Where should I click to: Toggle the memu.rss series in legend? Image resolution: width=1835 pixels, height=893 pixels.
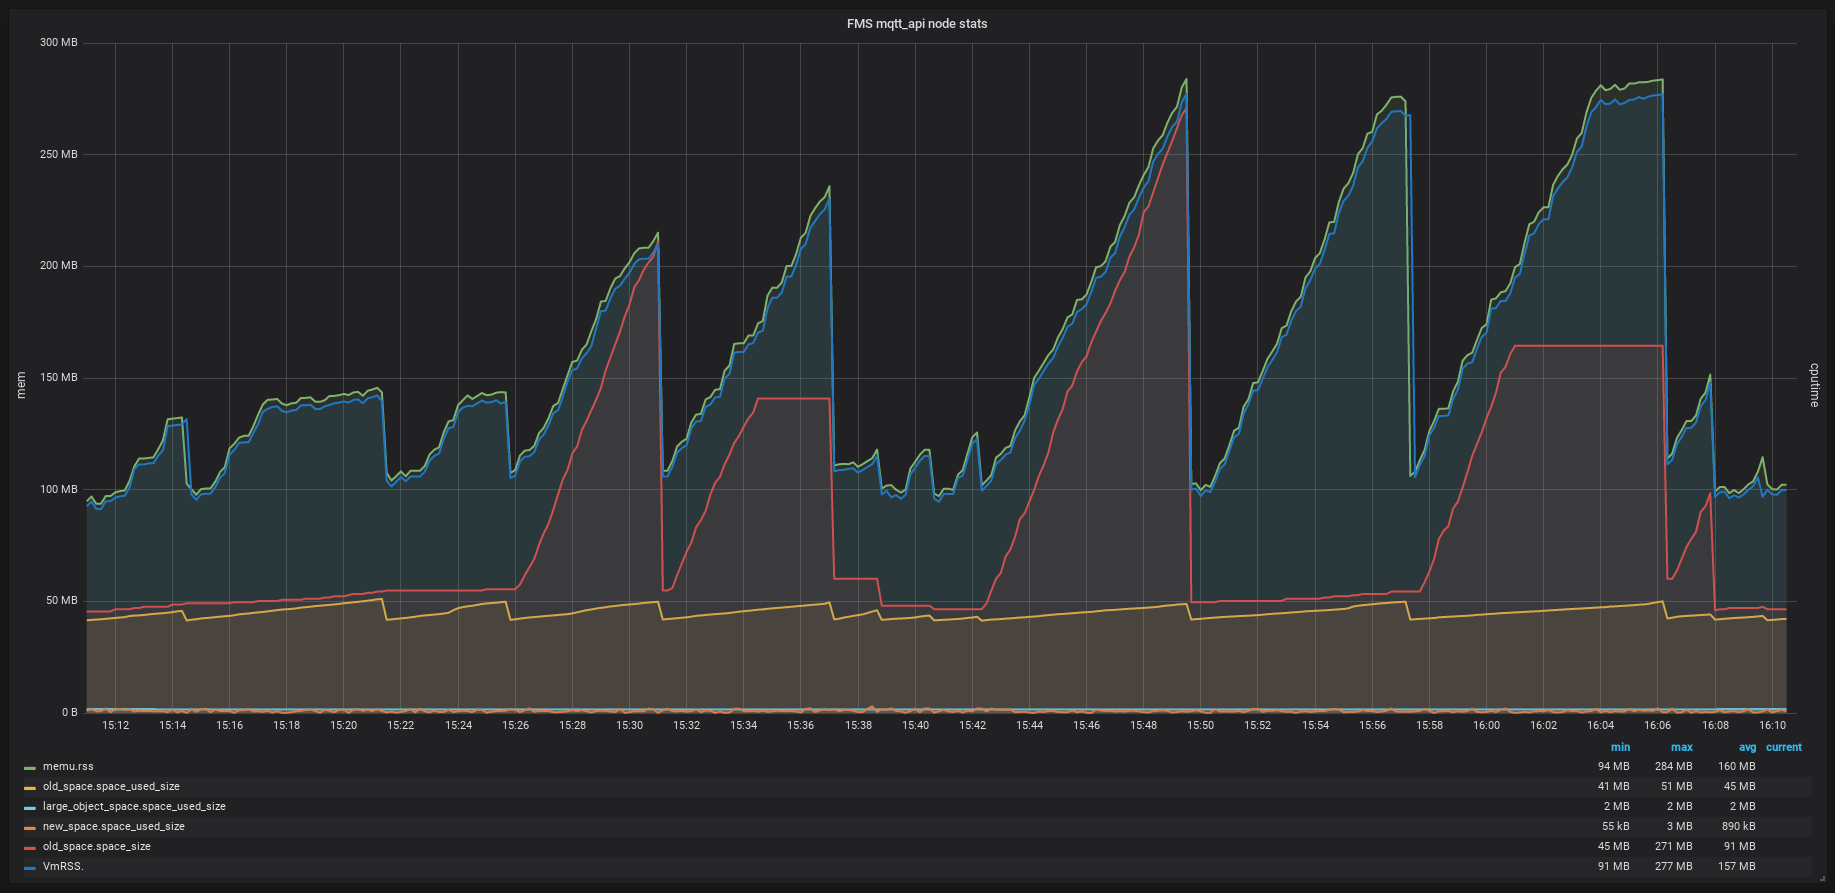pyautogui.click(x=68, y=767)
